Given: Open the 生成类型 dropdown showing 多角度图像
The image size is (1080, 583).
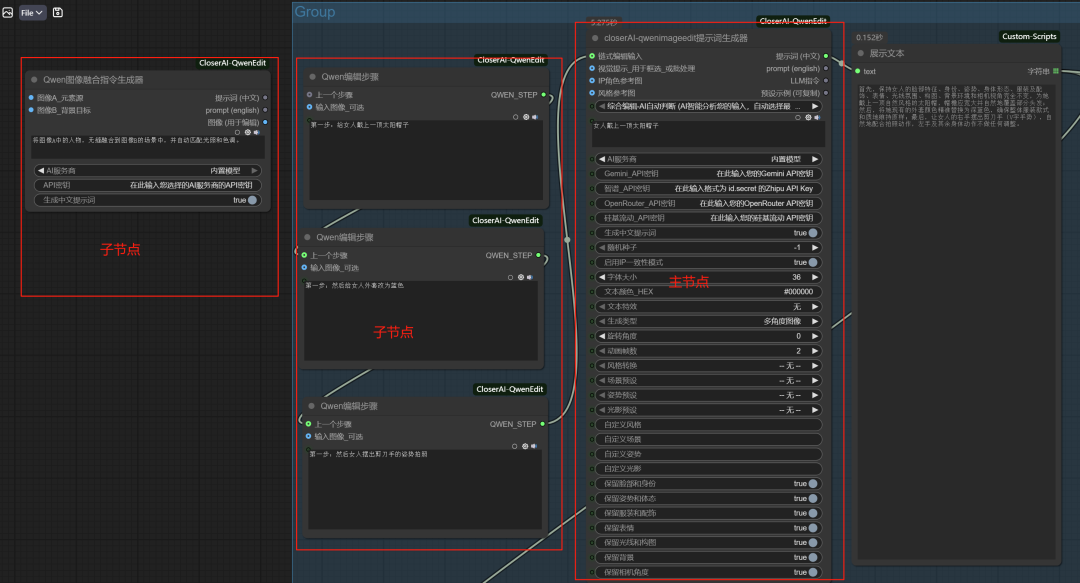Looking at the screenshot, I should coord(708,321).
